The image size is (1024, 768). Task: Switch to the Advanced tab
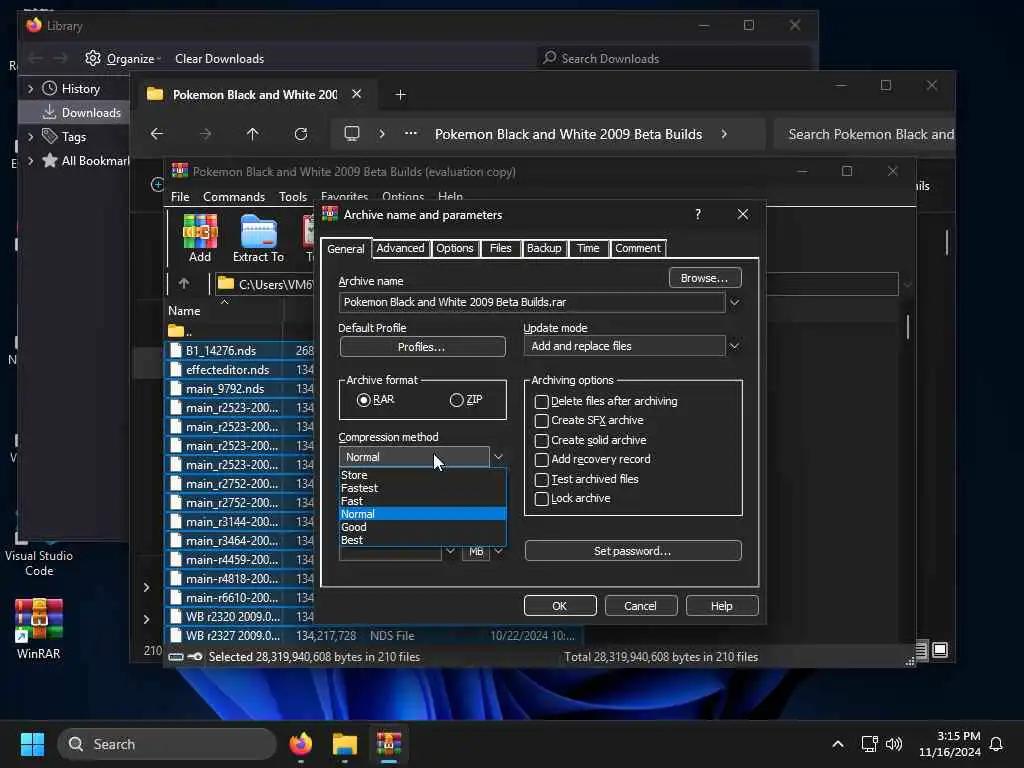(x=400, y=248)
